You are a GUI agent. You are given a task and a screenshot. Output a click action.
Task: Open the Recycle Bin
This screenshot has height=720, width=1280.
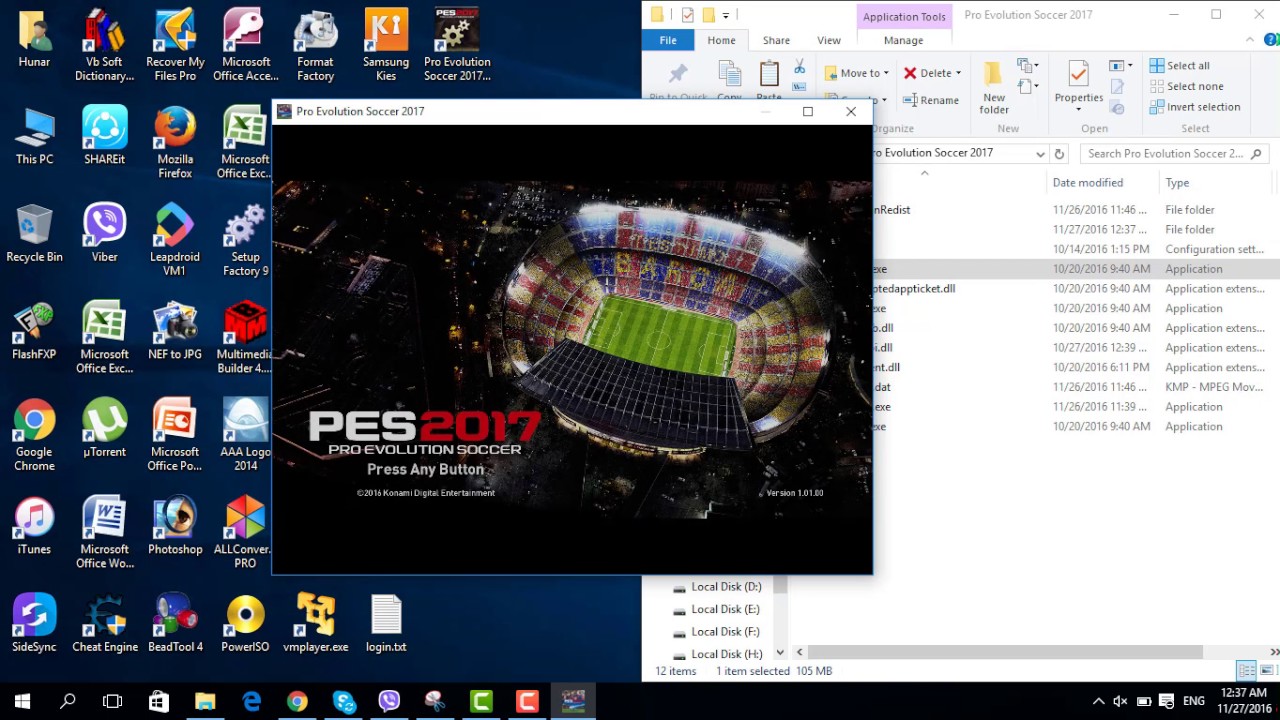coord(34,233)
